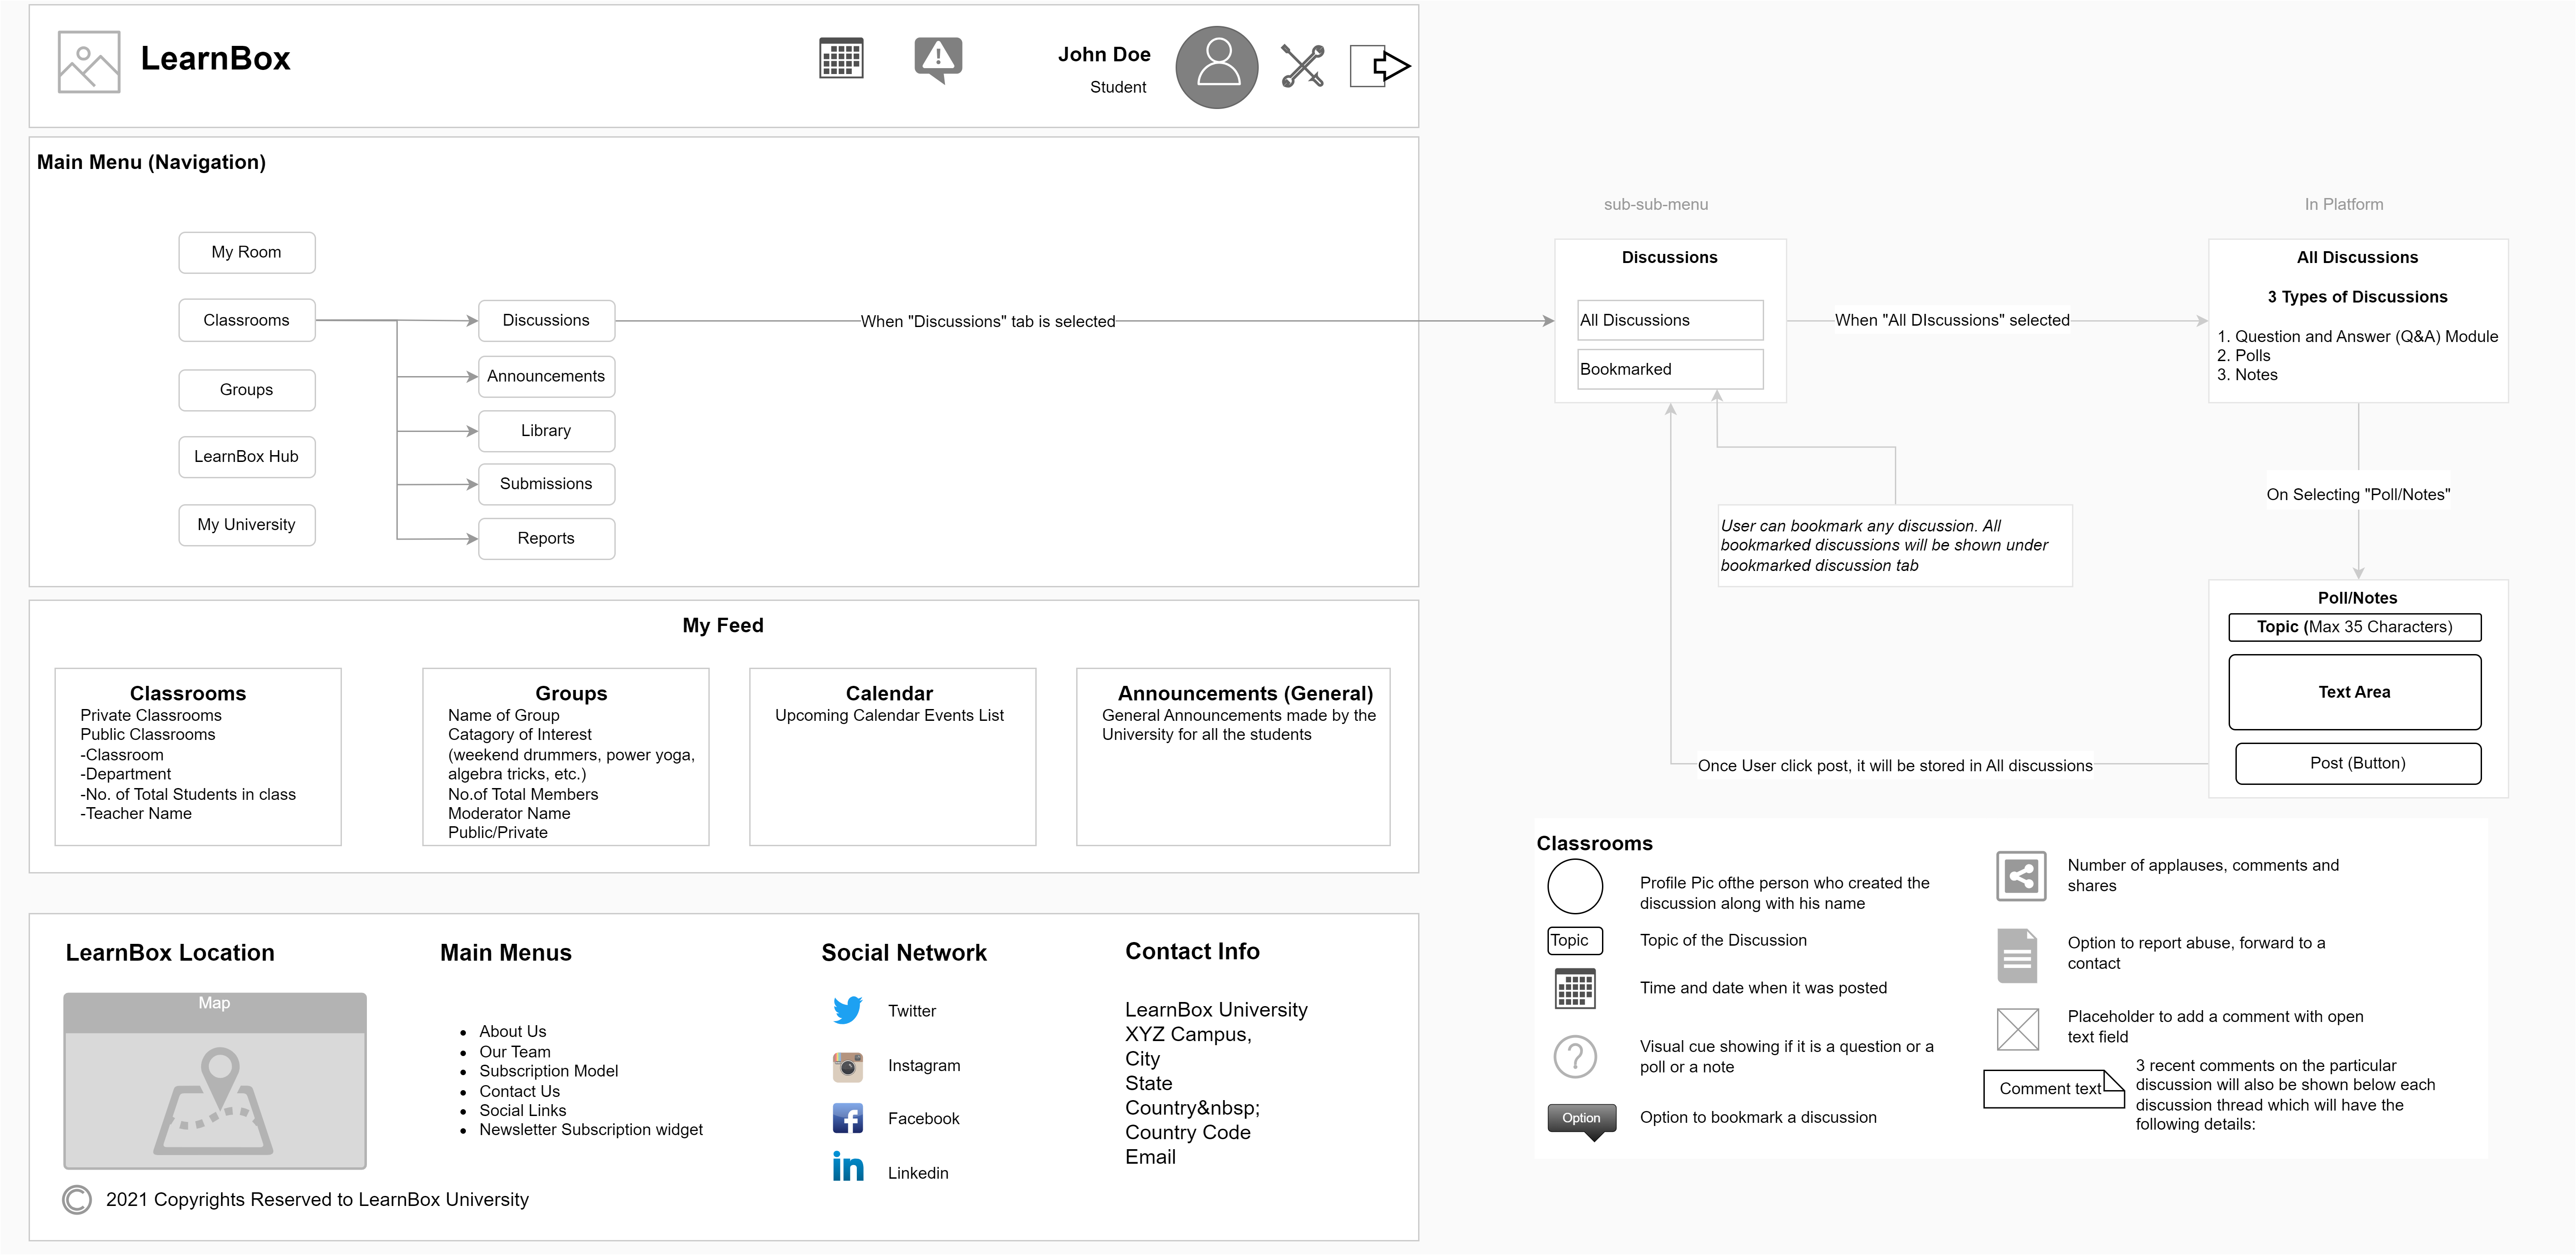Select the My Room menu item
This screenshot has height=1255, width=2576.
click(x=246, y=252)
